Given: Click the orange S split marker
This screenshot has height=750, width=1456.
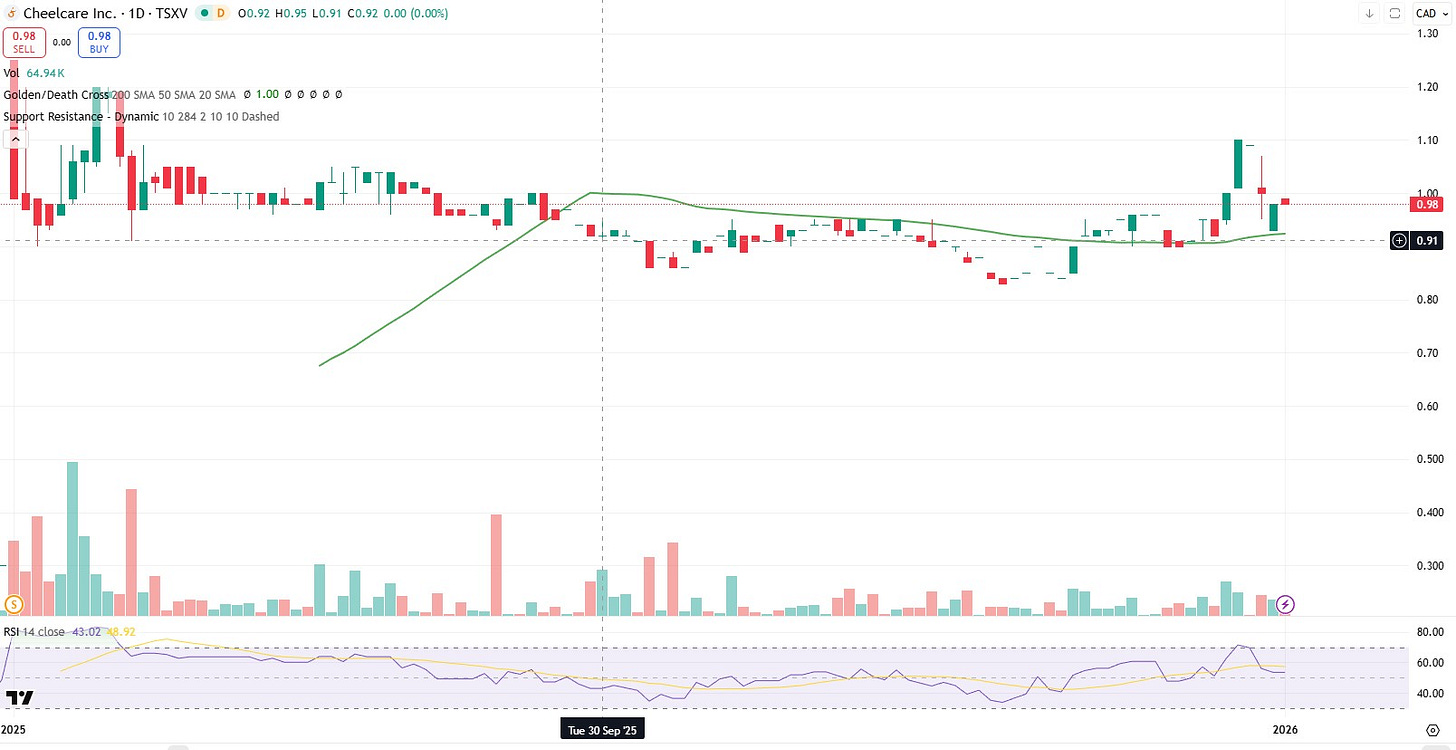Looking at the screenshot, I should (14, 604).
